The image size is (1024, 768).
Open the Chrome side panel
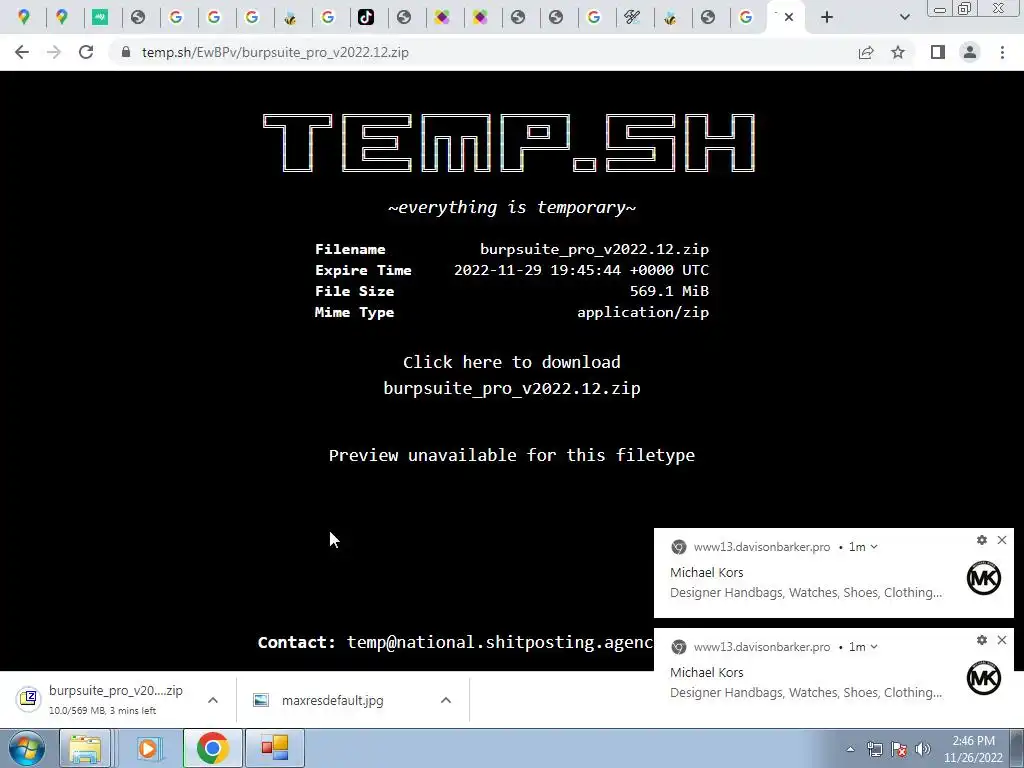(x=938, y=52)
